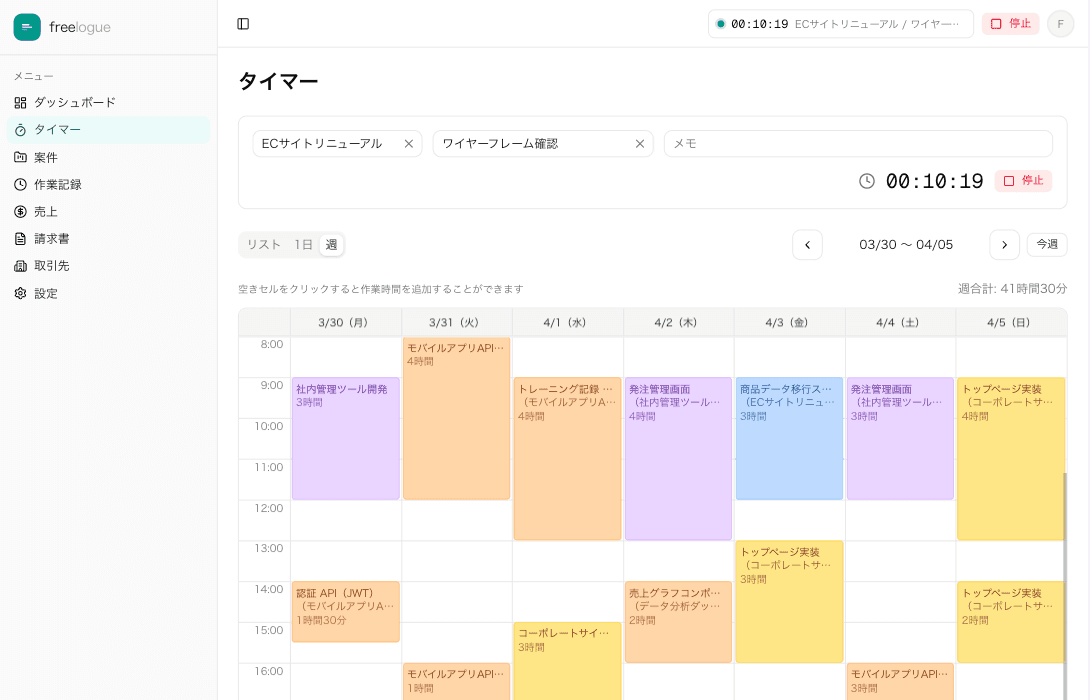Click the freelogue logo icon
The height and width of the screenshot is (700, 1090).
(27, 27)
